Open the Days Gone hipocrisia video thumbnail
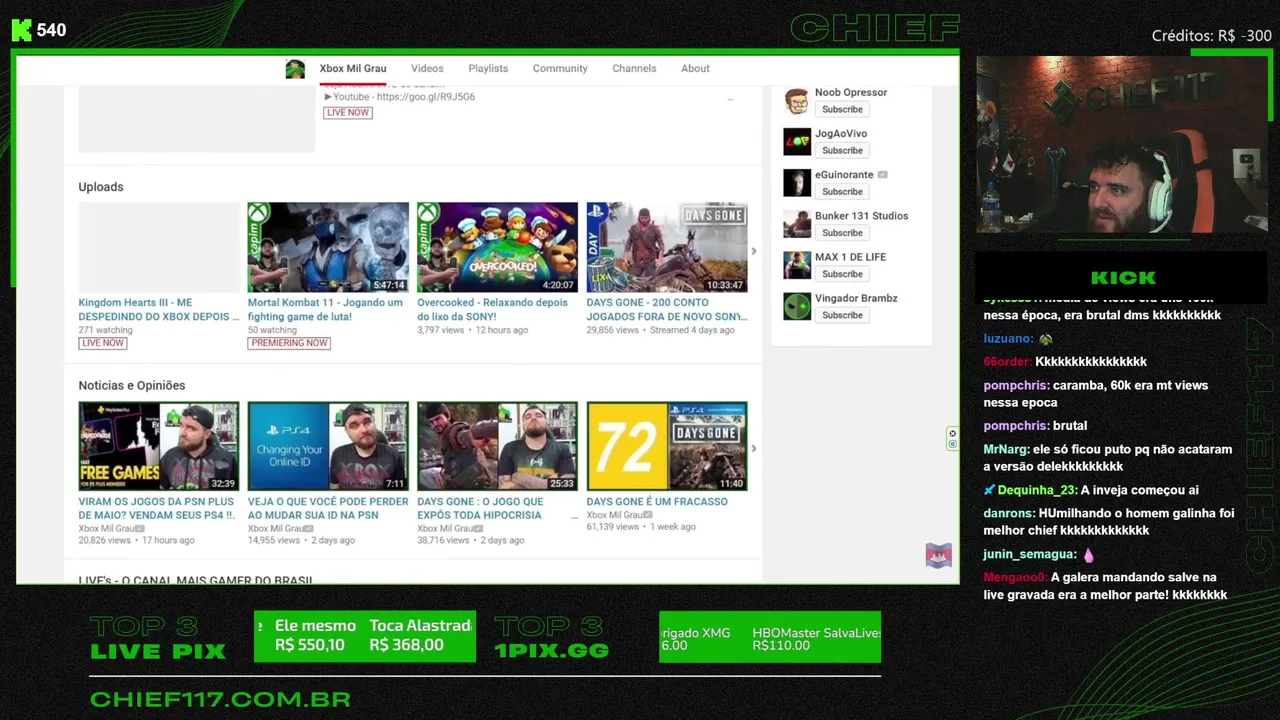Image resolution: width=1280 pixels, height=720 pixels. click(x=497, y=446)
